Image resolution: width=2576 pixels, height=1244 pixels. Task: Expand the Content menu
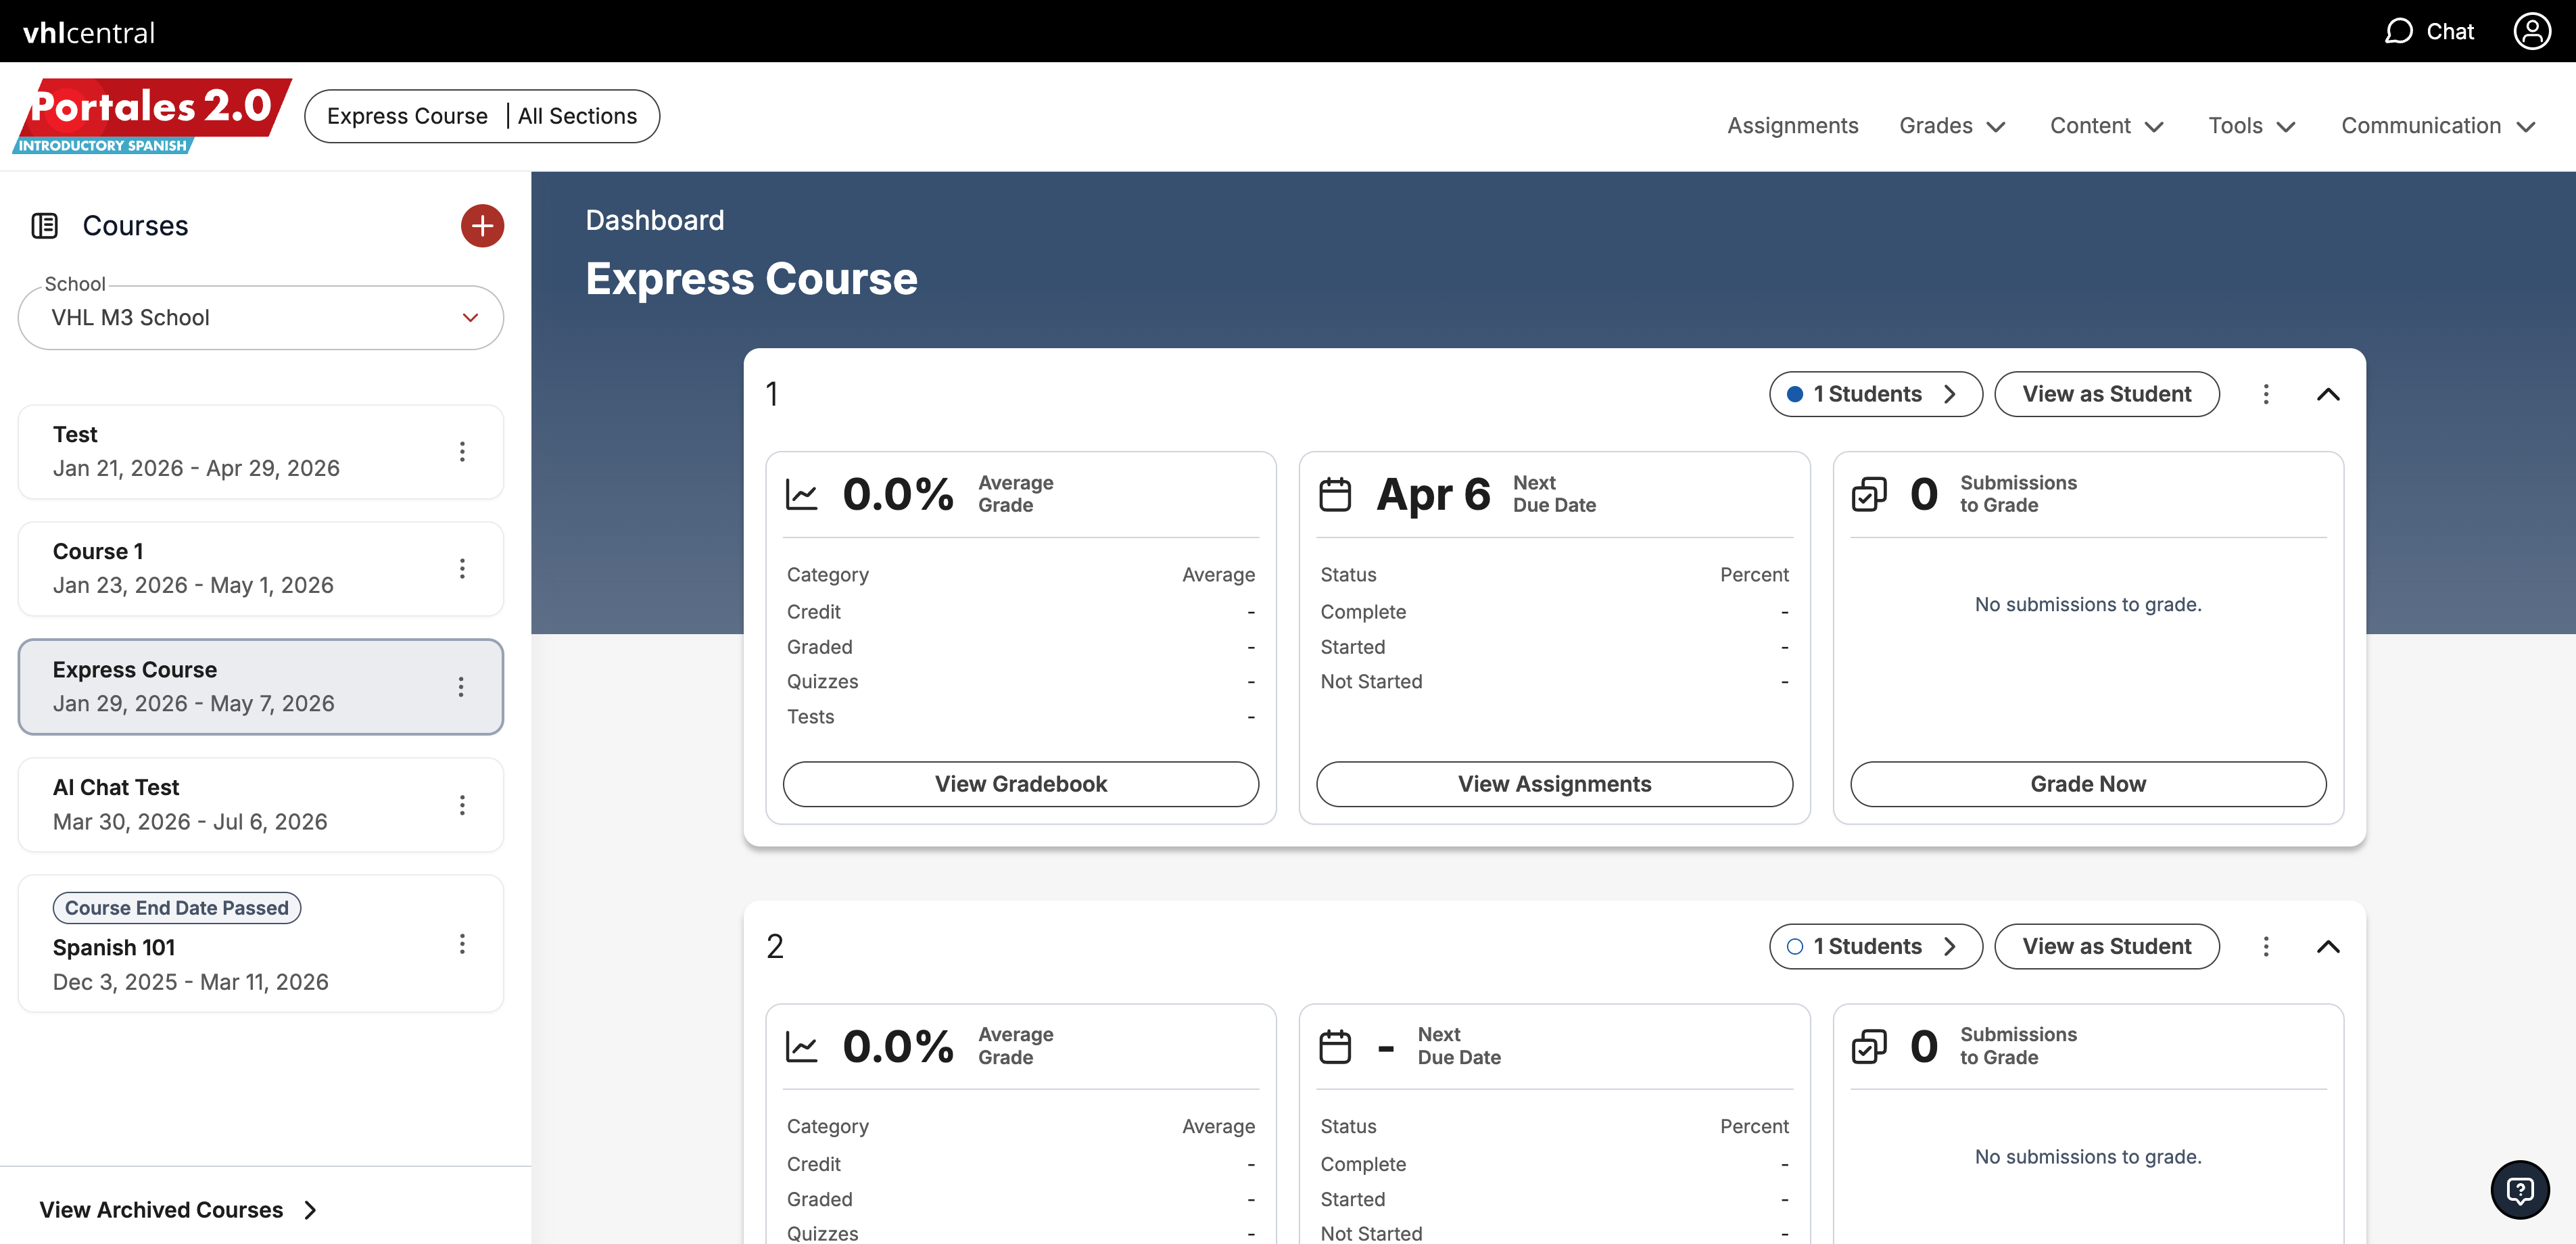pyautogui.click(x=2107, y=126)
